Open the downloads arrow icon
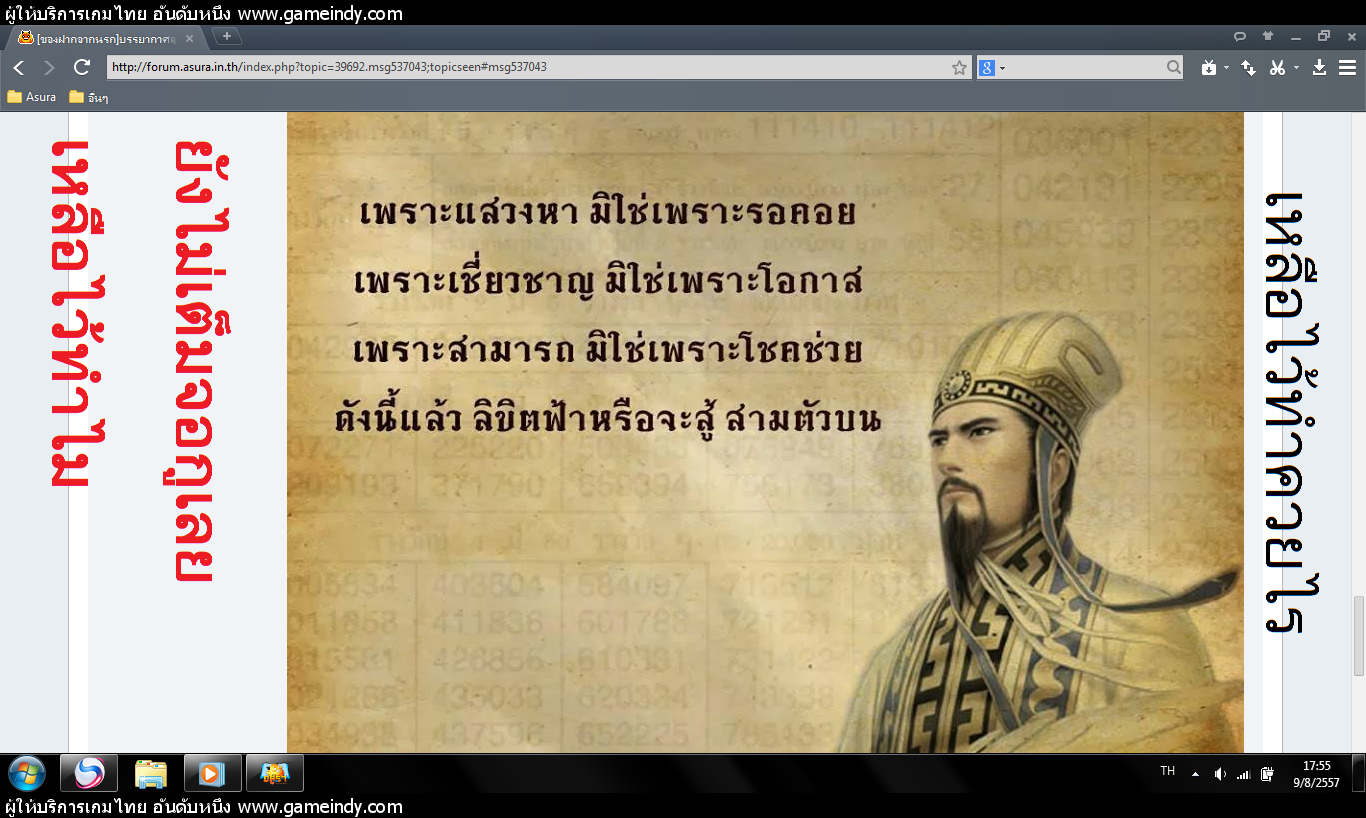The height and width of the screenshot is (818, 1366). point(1319,67)
